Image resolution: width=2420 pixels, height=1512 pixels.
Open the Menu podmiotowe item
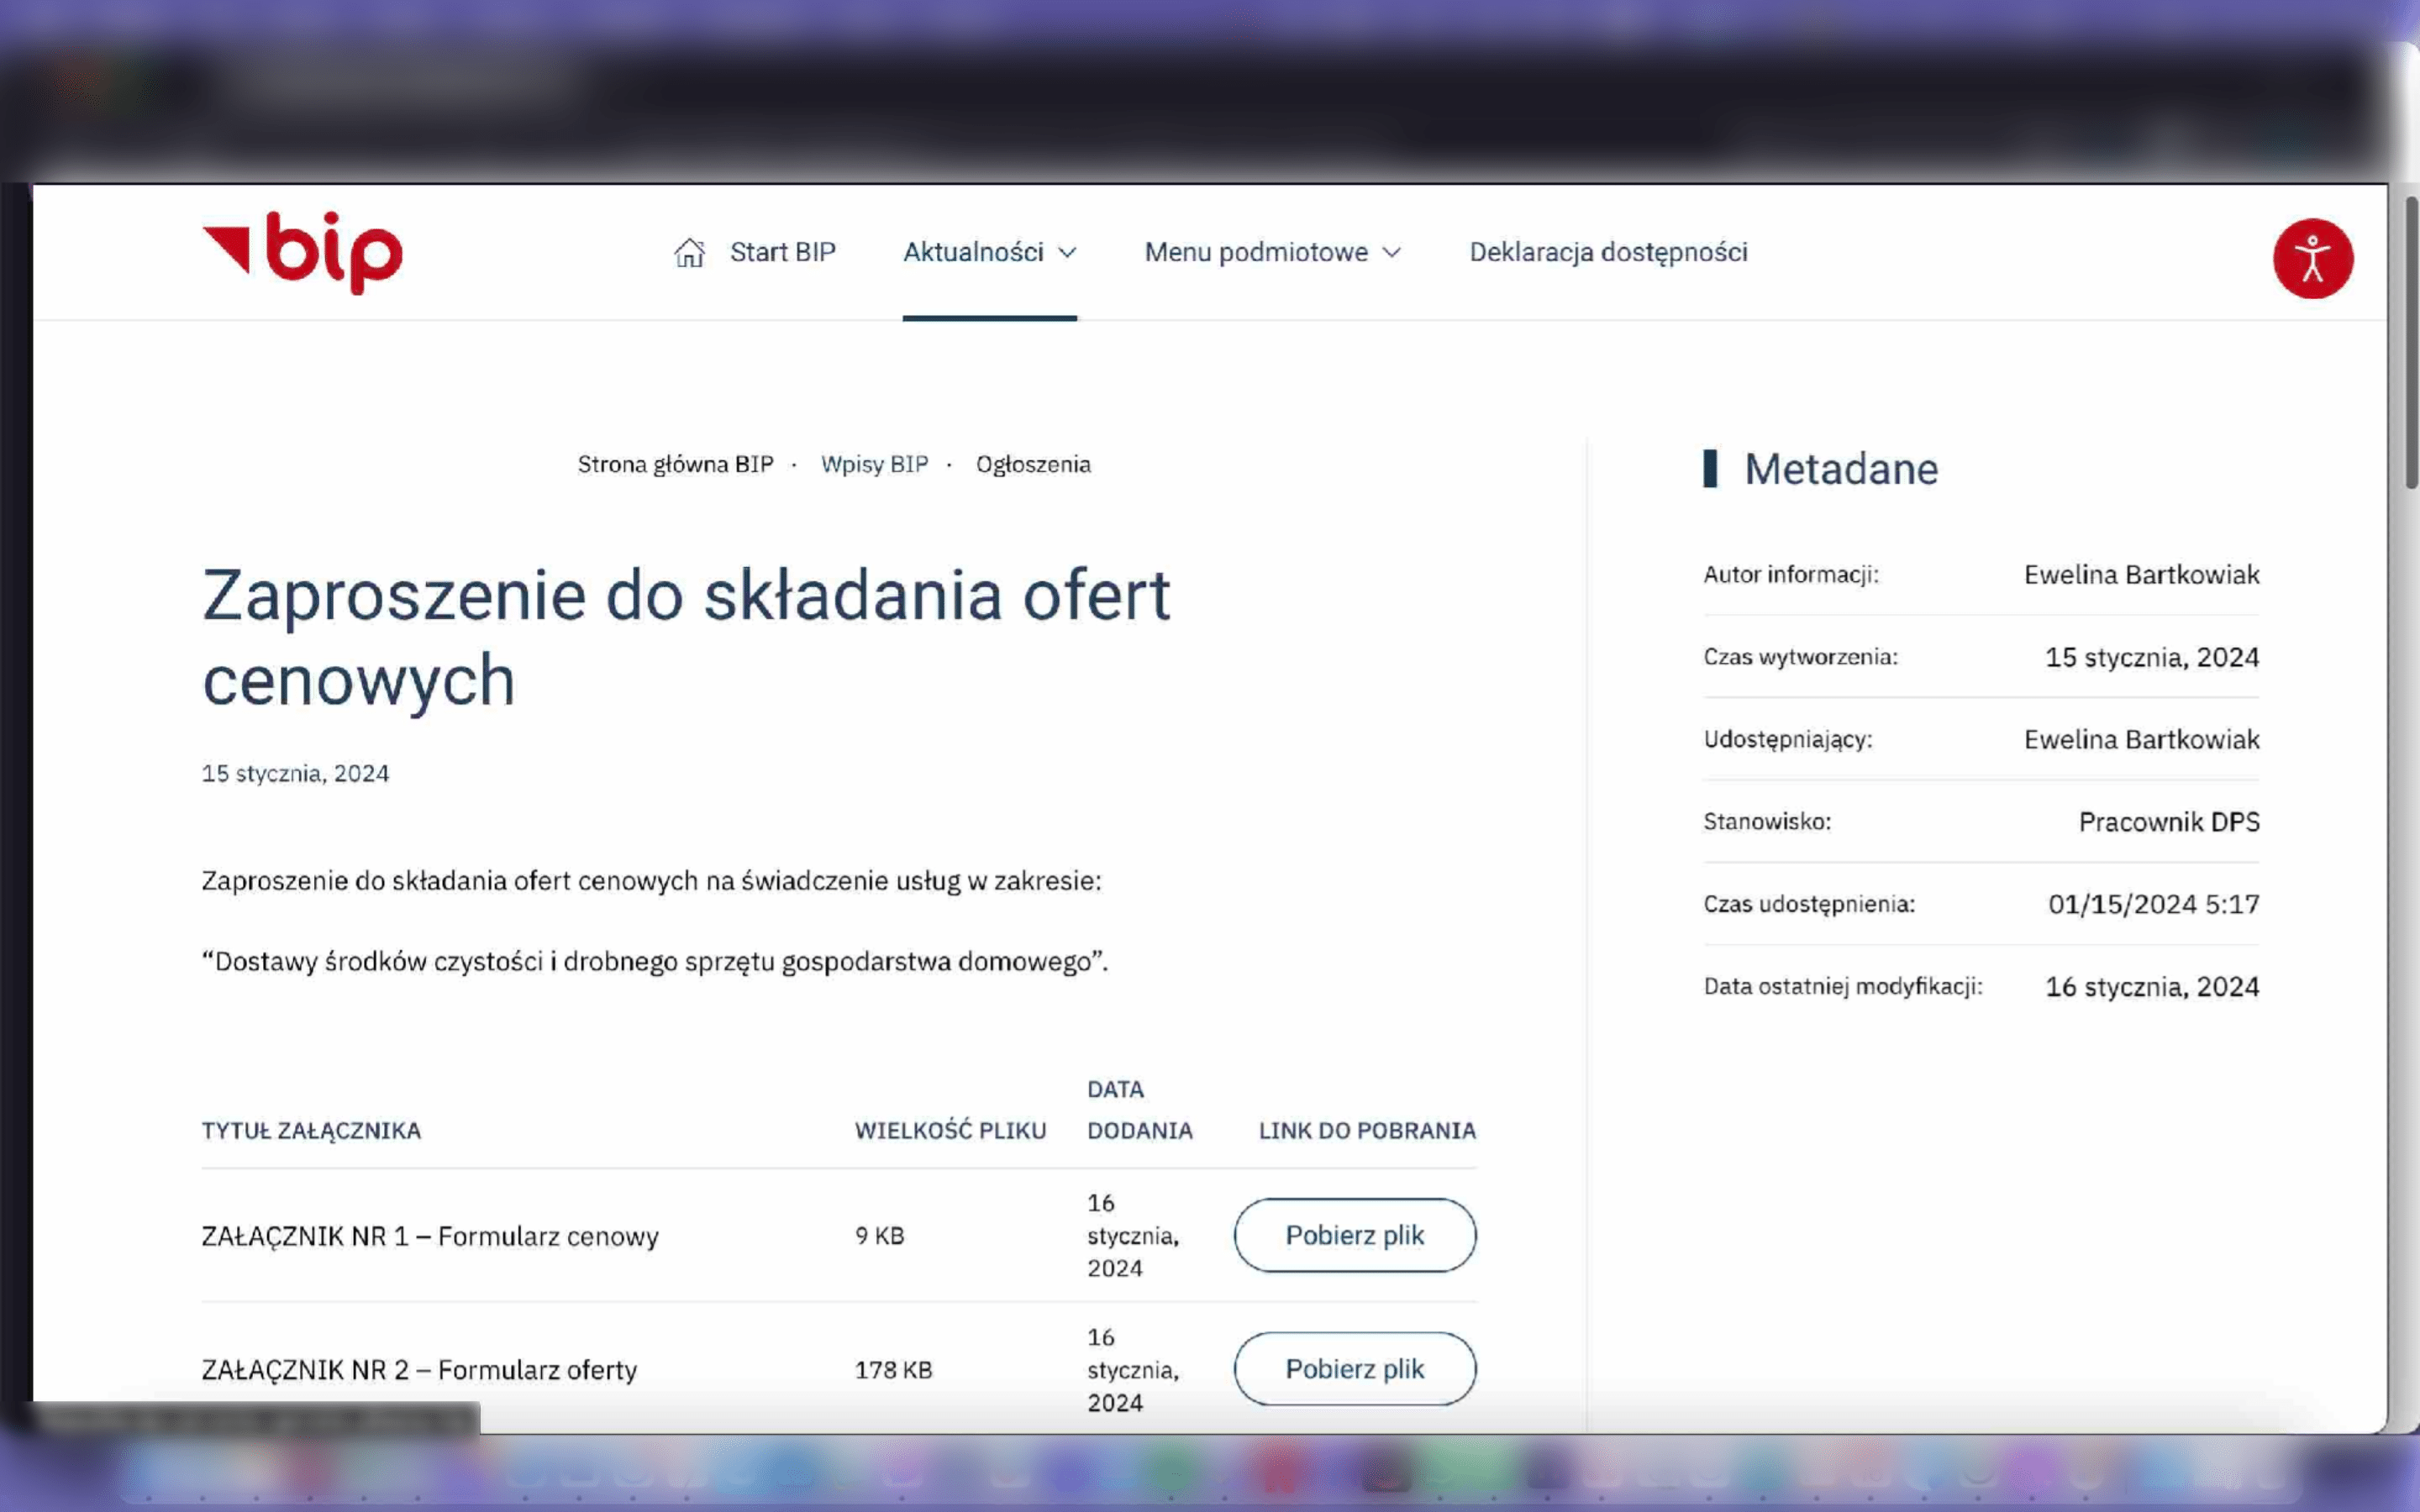tap(1256, 252)
